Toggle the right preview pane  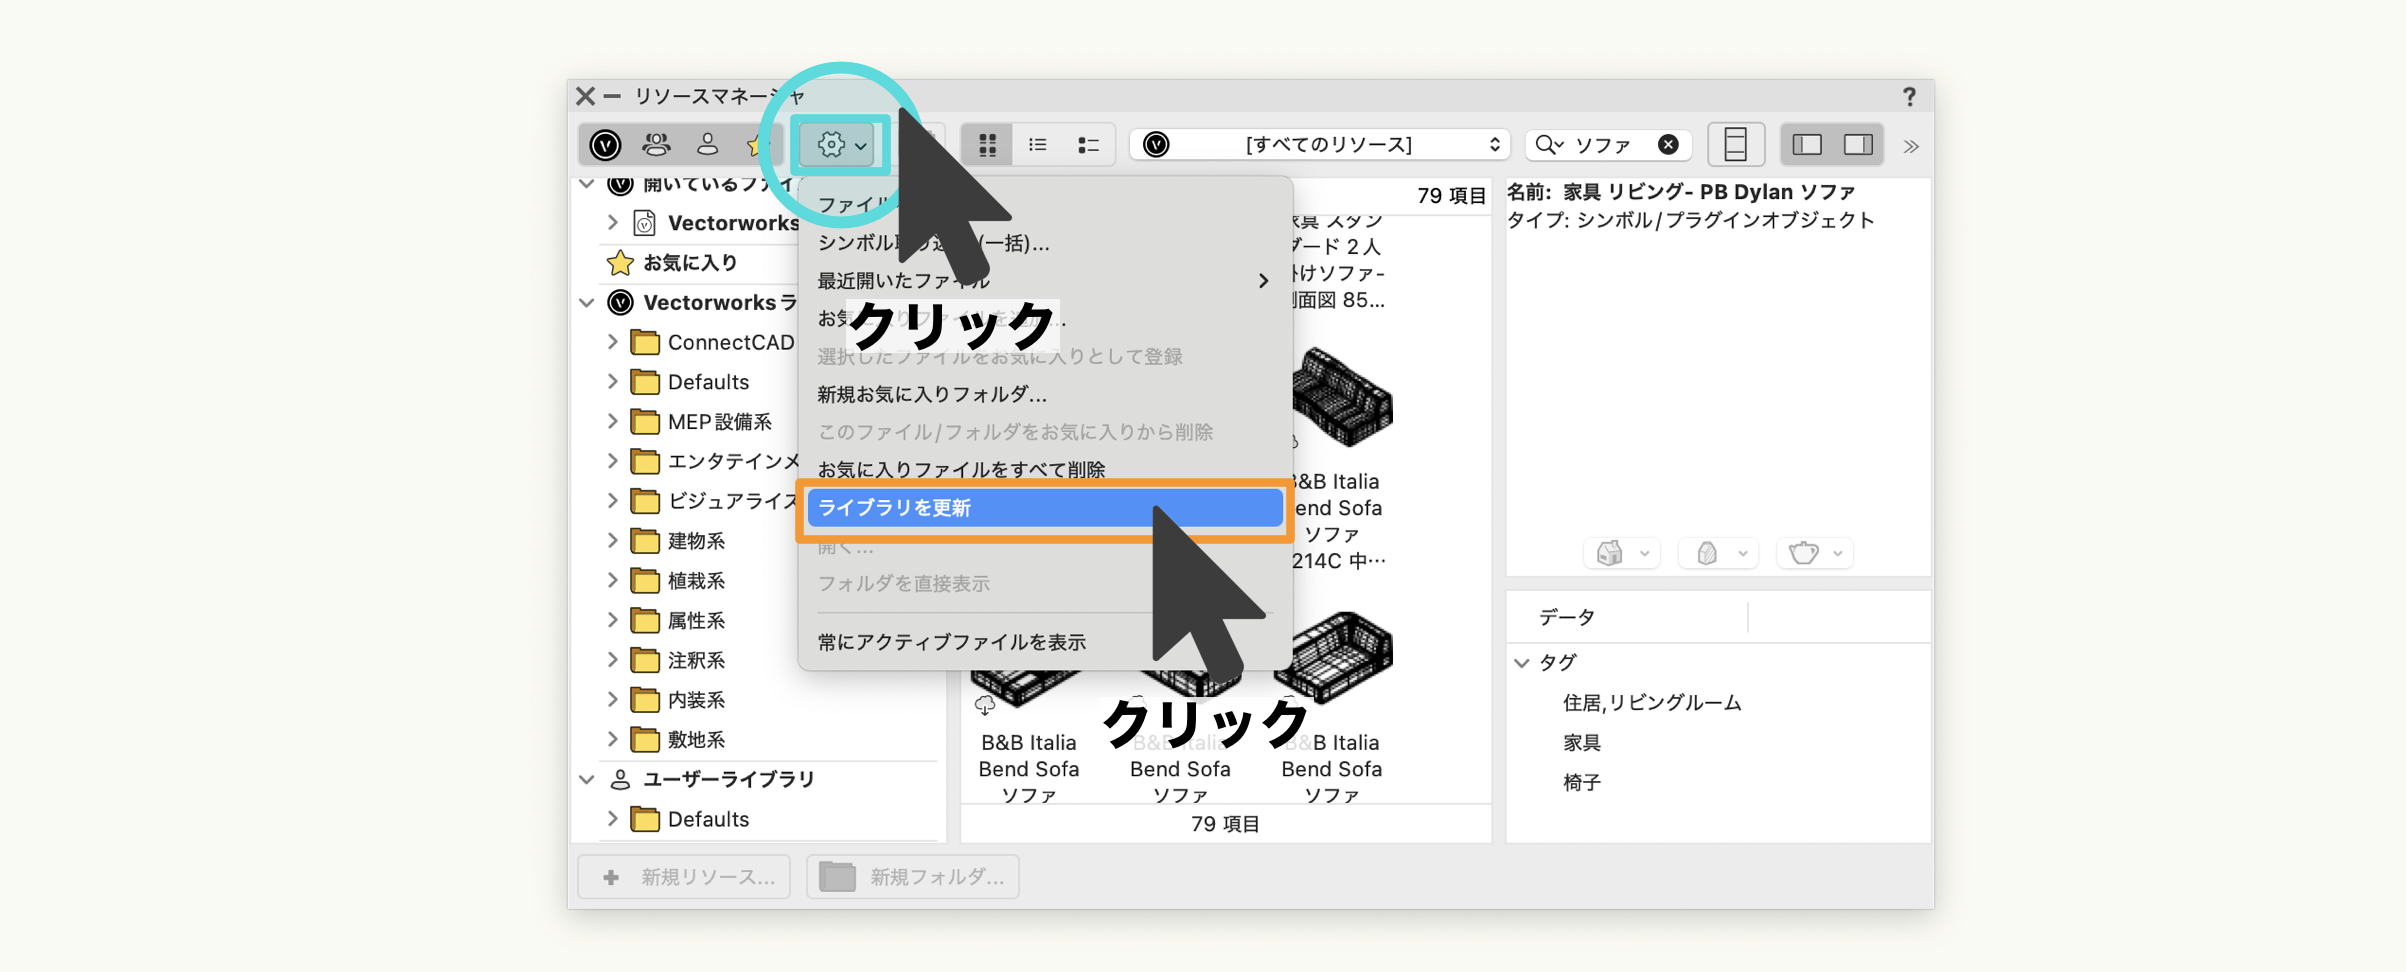coord(1858,145)
